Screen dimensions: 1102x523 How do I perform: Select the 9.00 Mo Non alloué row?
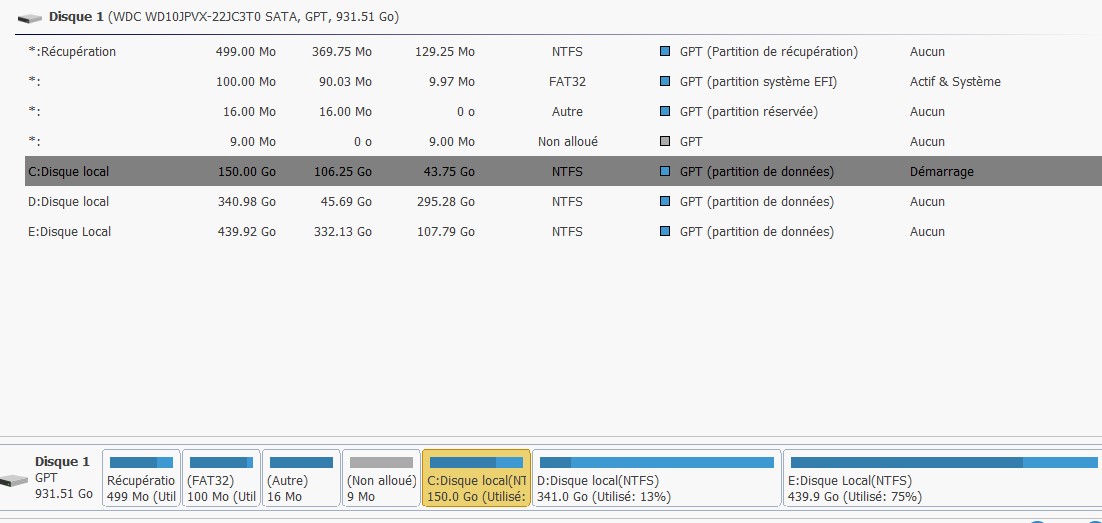[x=563, y=142]
